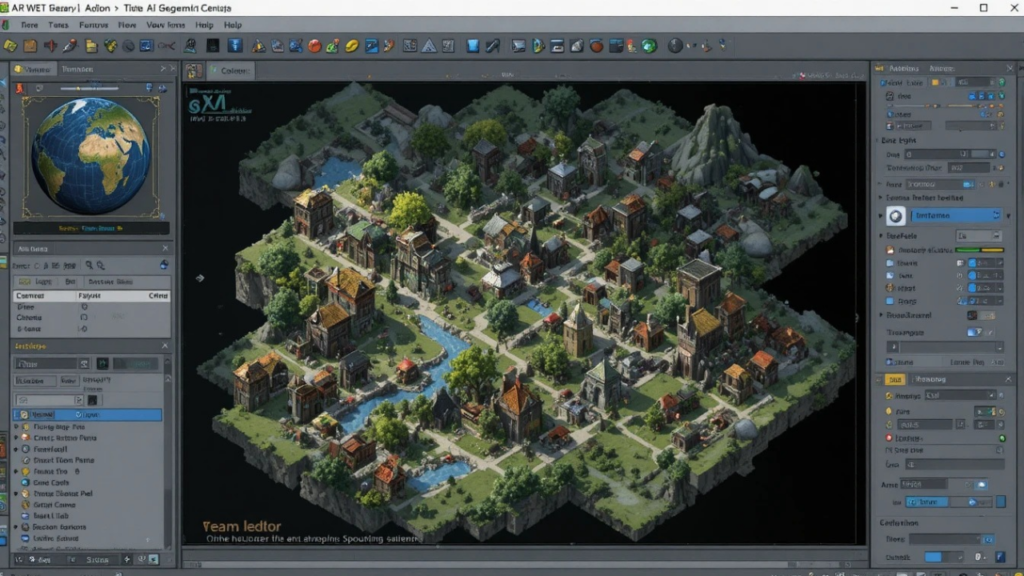Select the 'Gettet Como' tree row
Image resolution: width=1024 pixels, height=576 pixels.
(54, 505)
